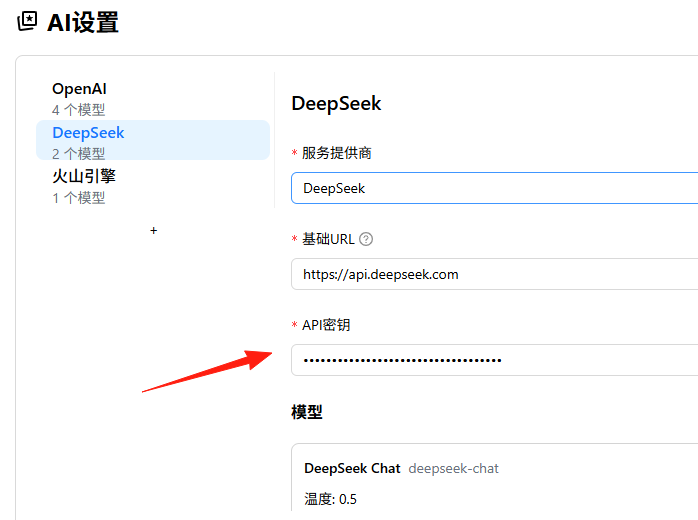Image resolution: width=698 pixels, height=520 pixels.
Task: Click the 模型 section heading
Action: [x=307, y=412]
